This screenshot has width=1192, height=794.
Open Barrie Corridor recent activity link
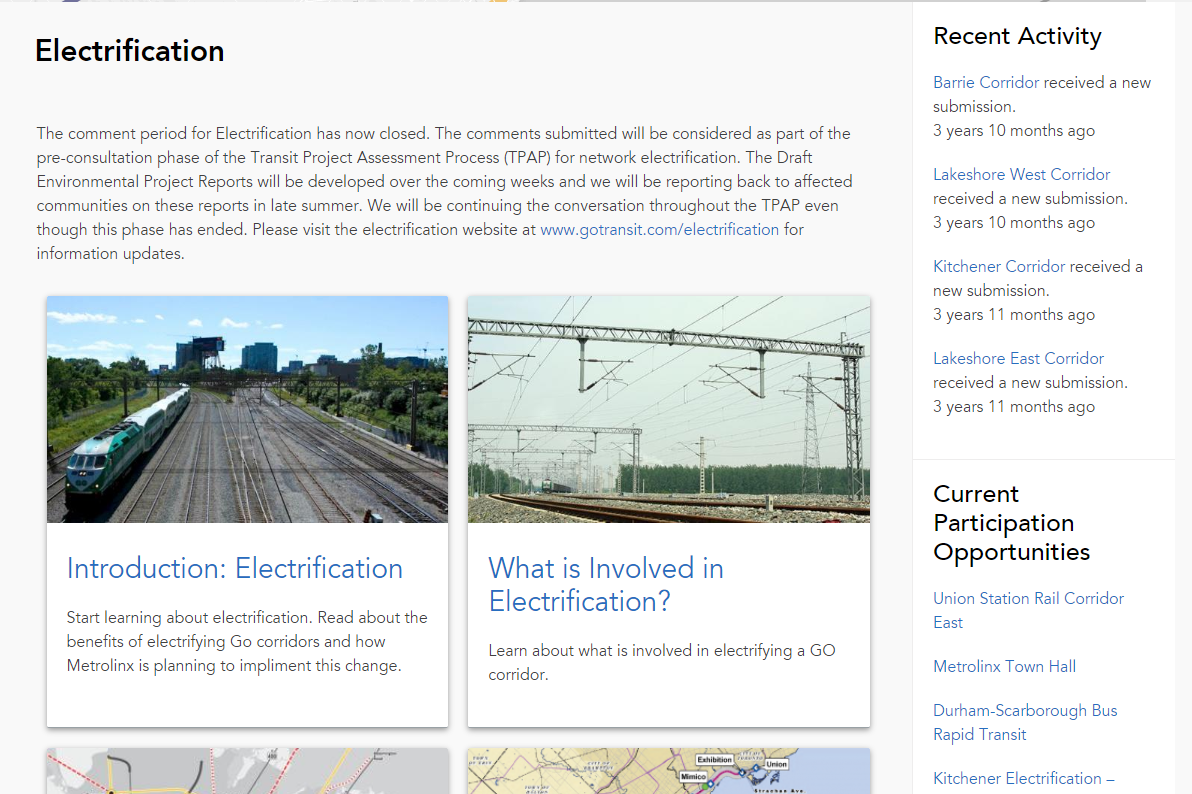(986, 82)
